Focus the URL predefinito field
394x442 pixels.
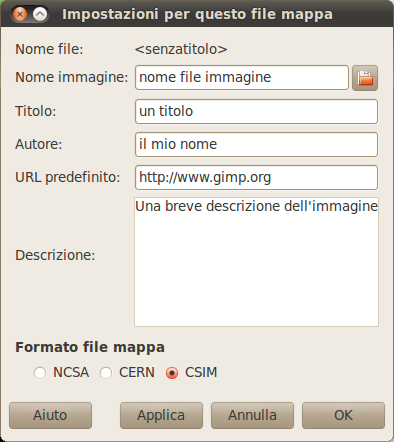pos(256,177)
